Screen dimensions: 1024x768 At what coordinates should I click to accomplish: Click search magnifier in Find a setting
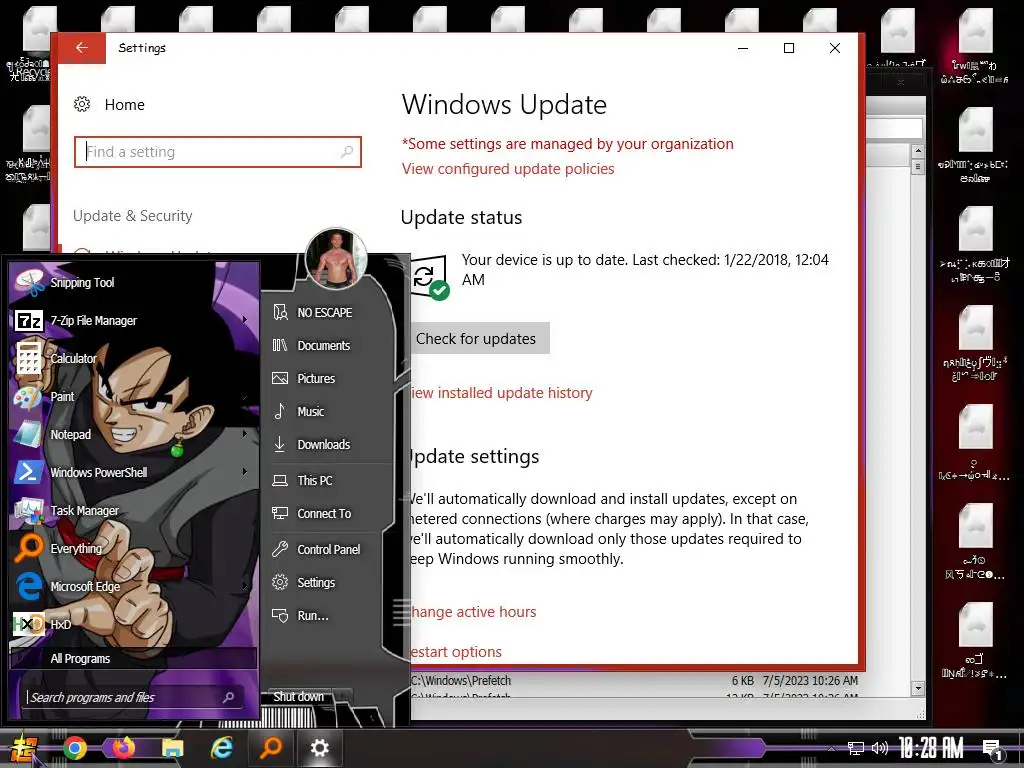click(347, 152)
